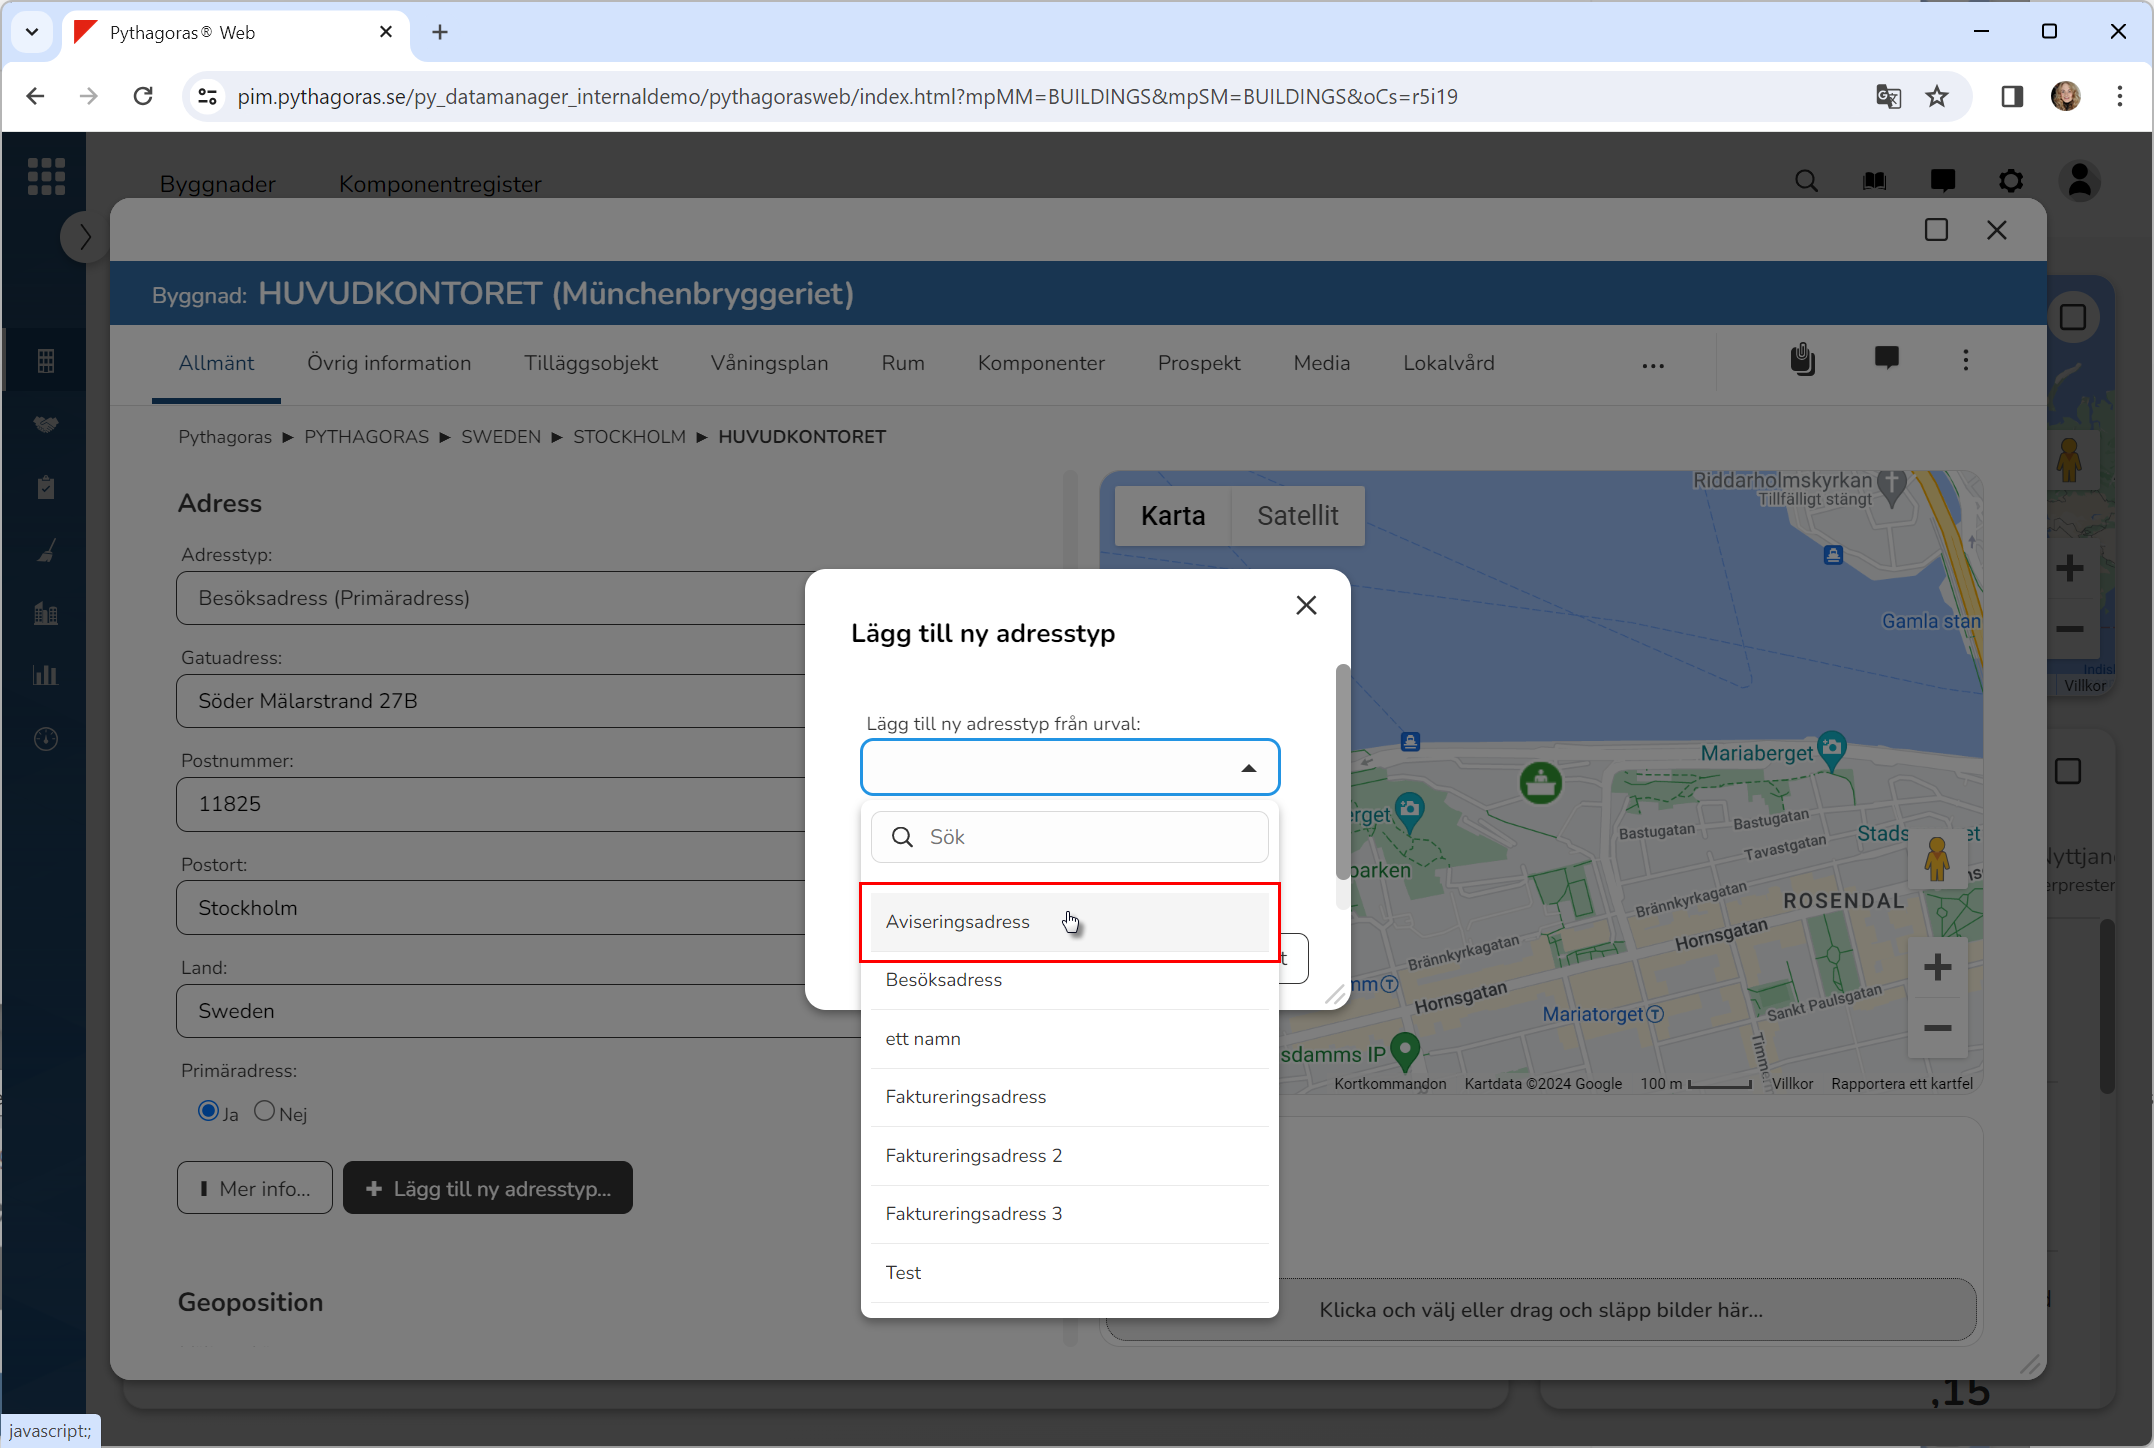
Task: Click STOCKHOLM in the breadcrumb
Action: pos(629,437)
